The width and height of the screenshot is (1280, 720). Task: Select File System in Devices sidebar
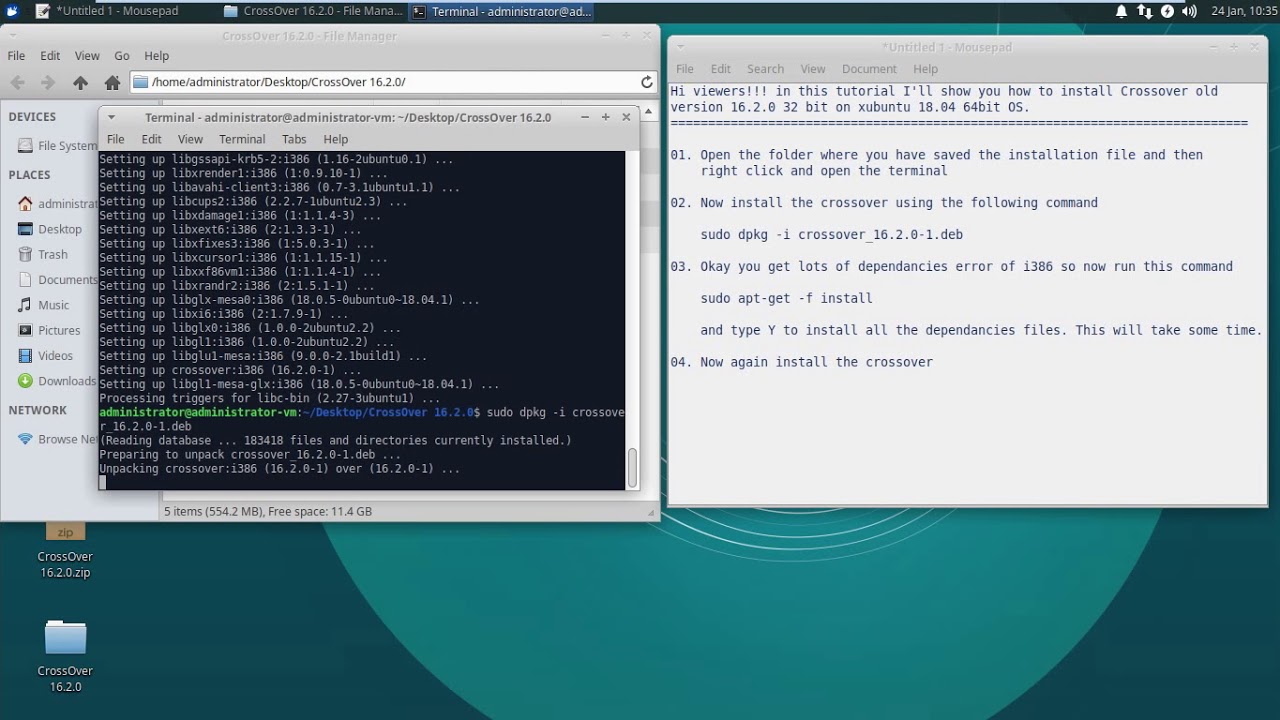coord(57,146)
